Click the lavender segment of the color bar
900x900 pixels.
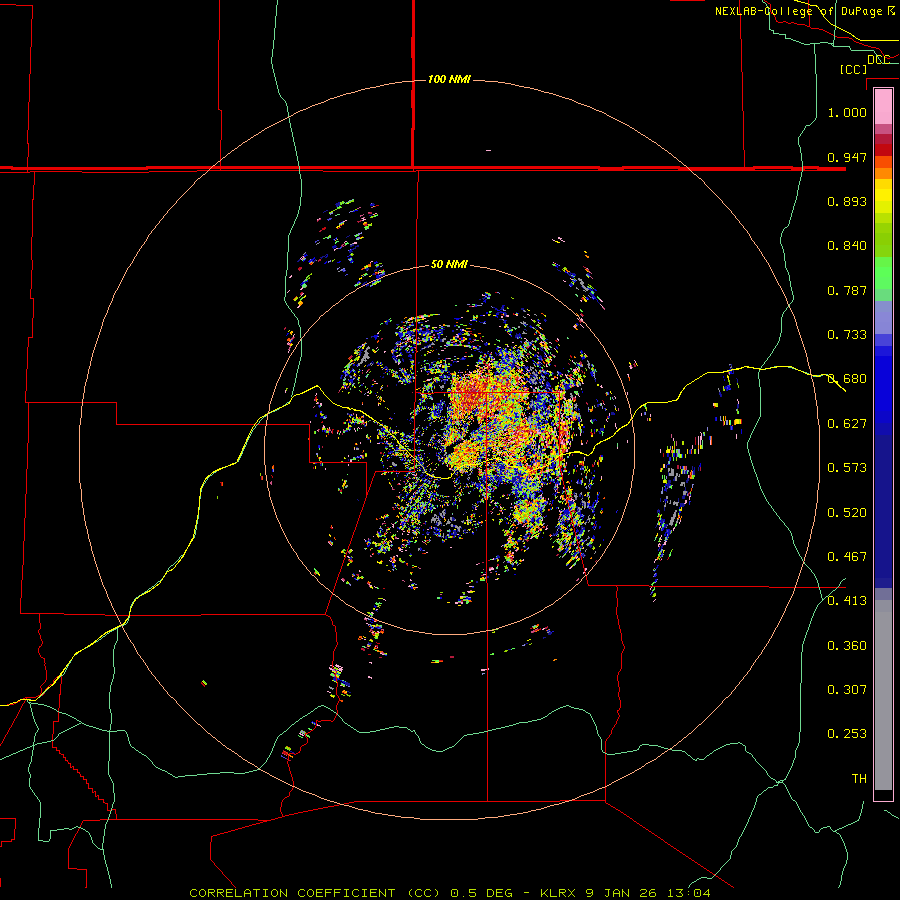(883, 317)
